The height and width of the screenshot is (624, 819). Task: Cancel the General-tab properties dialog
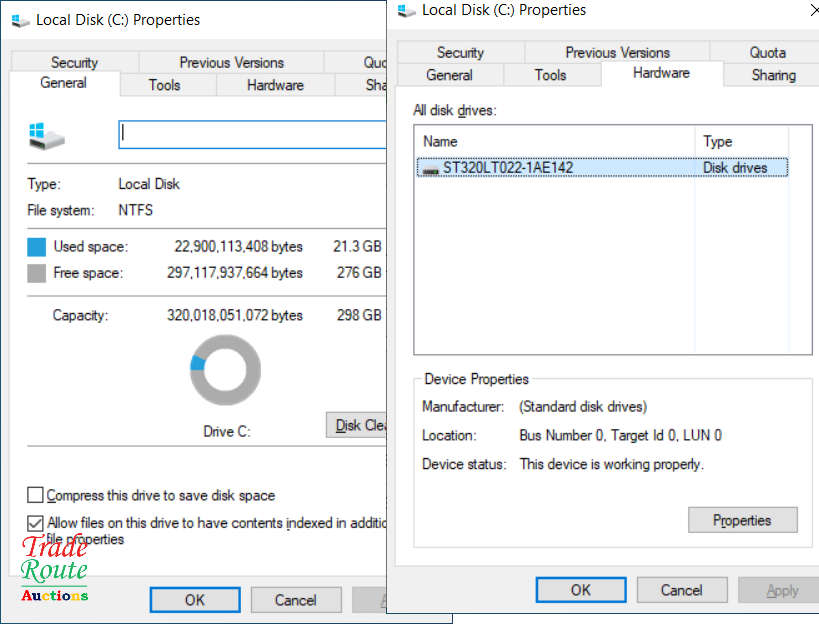tap(295, 600)
